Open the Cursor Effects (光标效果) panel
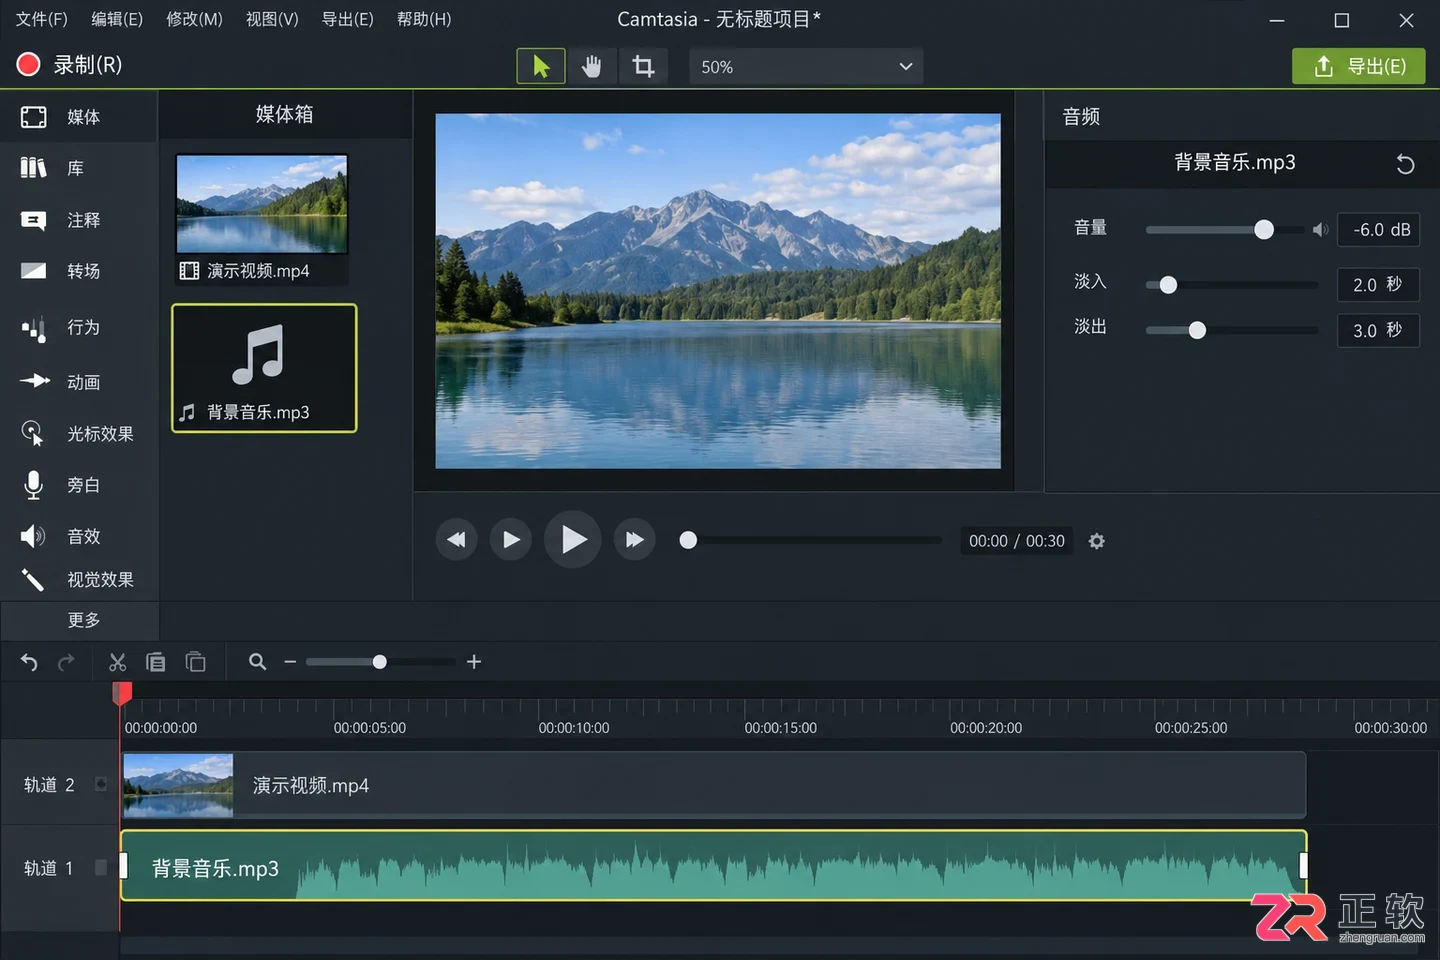This screenshot has width=1440, height=960. (79, 434)
